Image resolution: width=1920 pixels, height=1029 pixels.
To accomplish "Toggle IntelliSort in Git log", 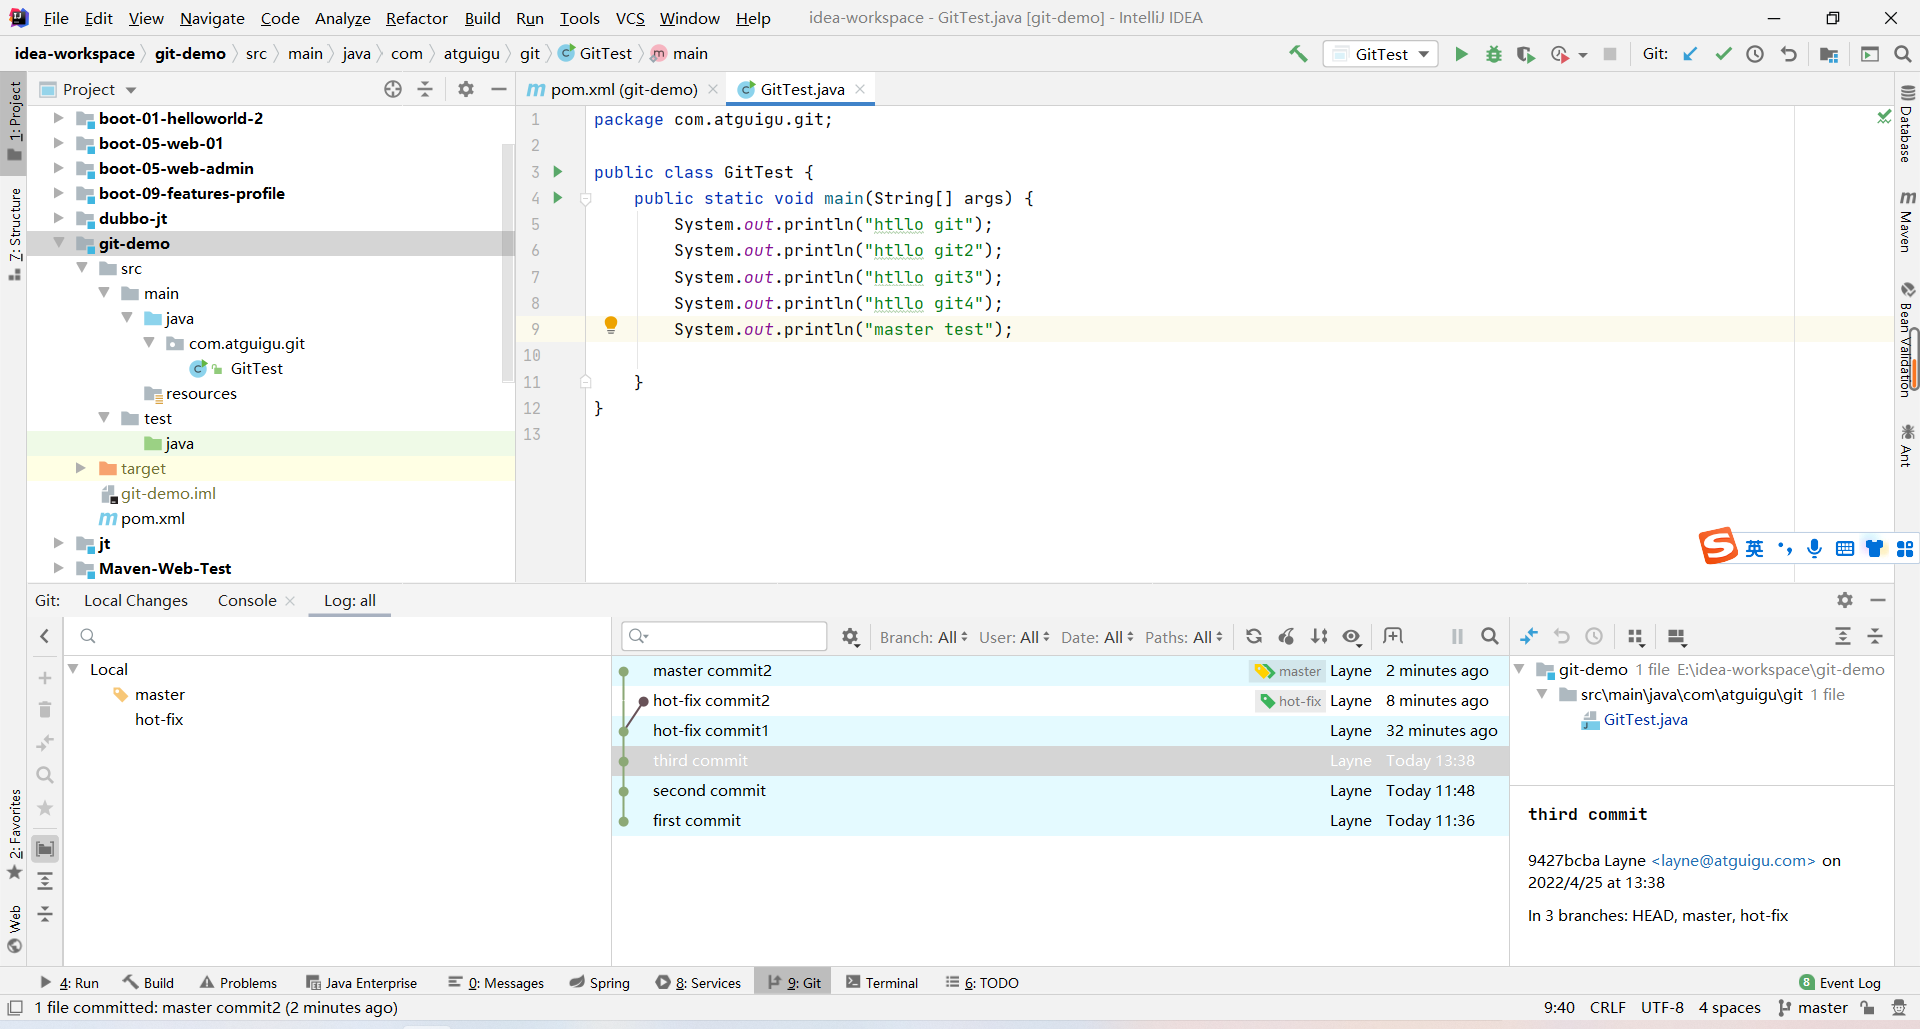I will (1320, 636).
